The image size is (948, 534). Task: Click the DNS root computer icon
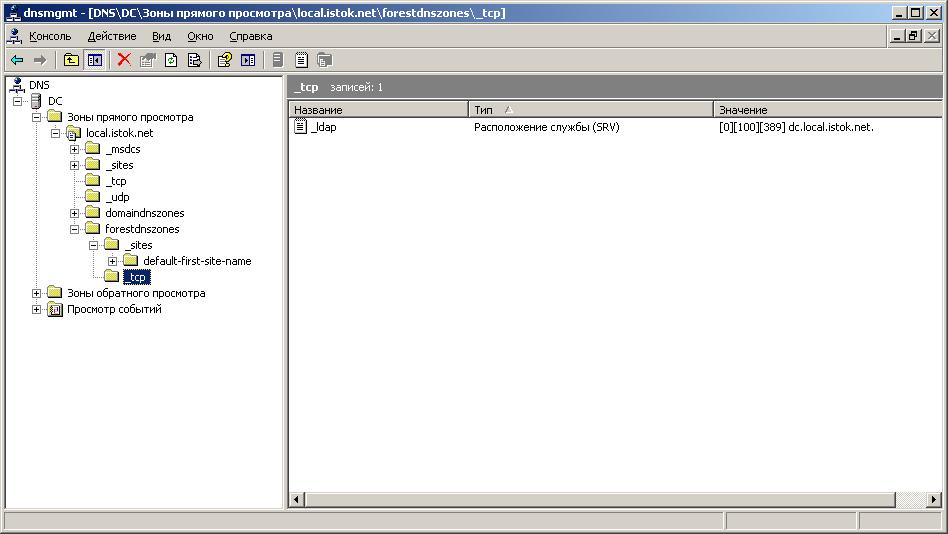point(17,85)
